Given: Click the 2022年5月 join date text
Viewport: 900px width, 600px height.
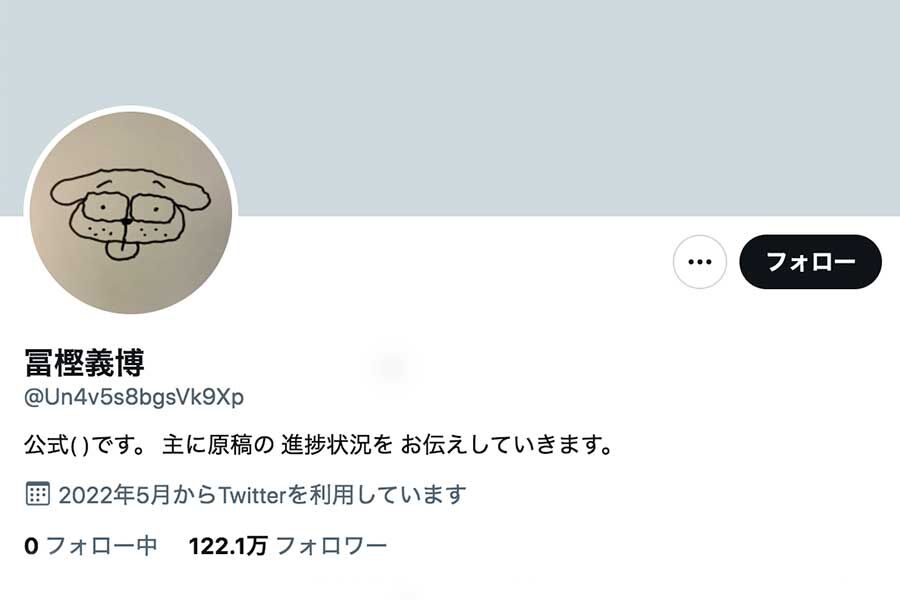Looking at the screenshot, I should [x=115, y=494].
